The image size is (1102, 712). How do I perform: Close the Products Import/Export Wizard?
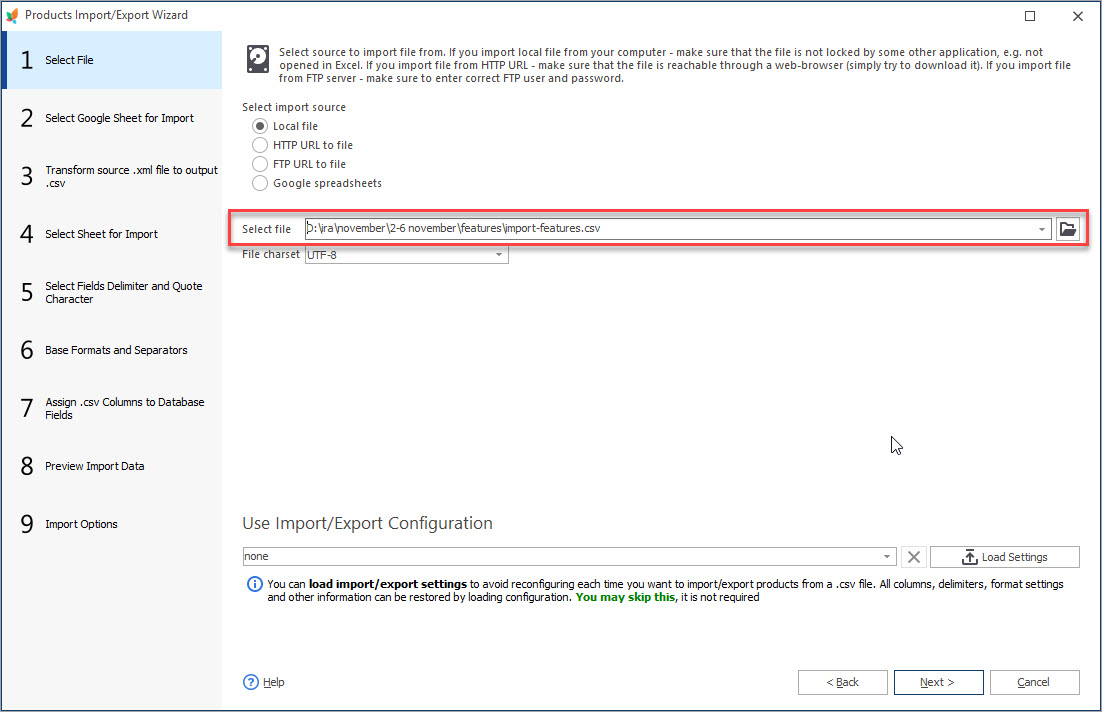[x=1077, y=15]
